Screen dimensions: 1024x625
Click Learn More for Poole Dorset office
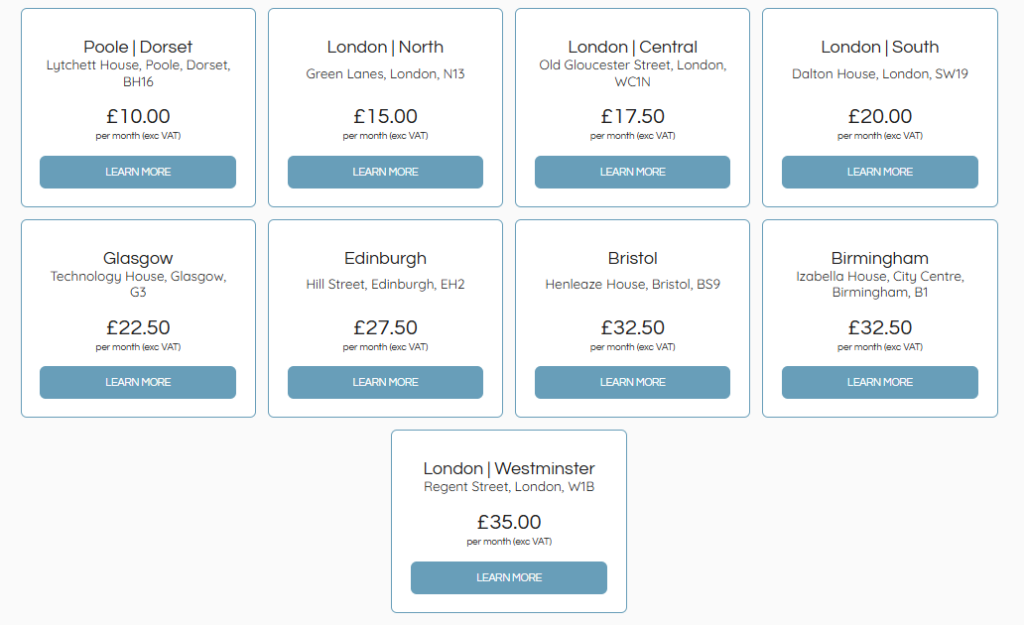pyautogui.click(x=137, y=172)
